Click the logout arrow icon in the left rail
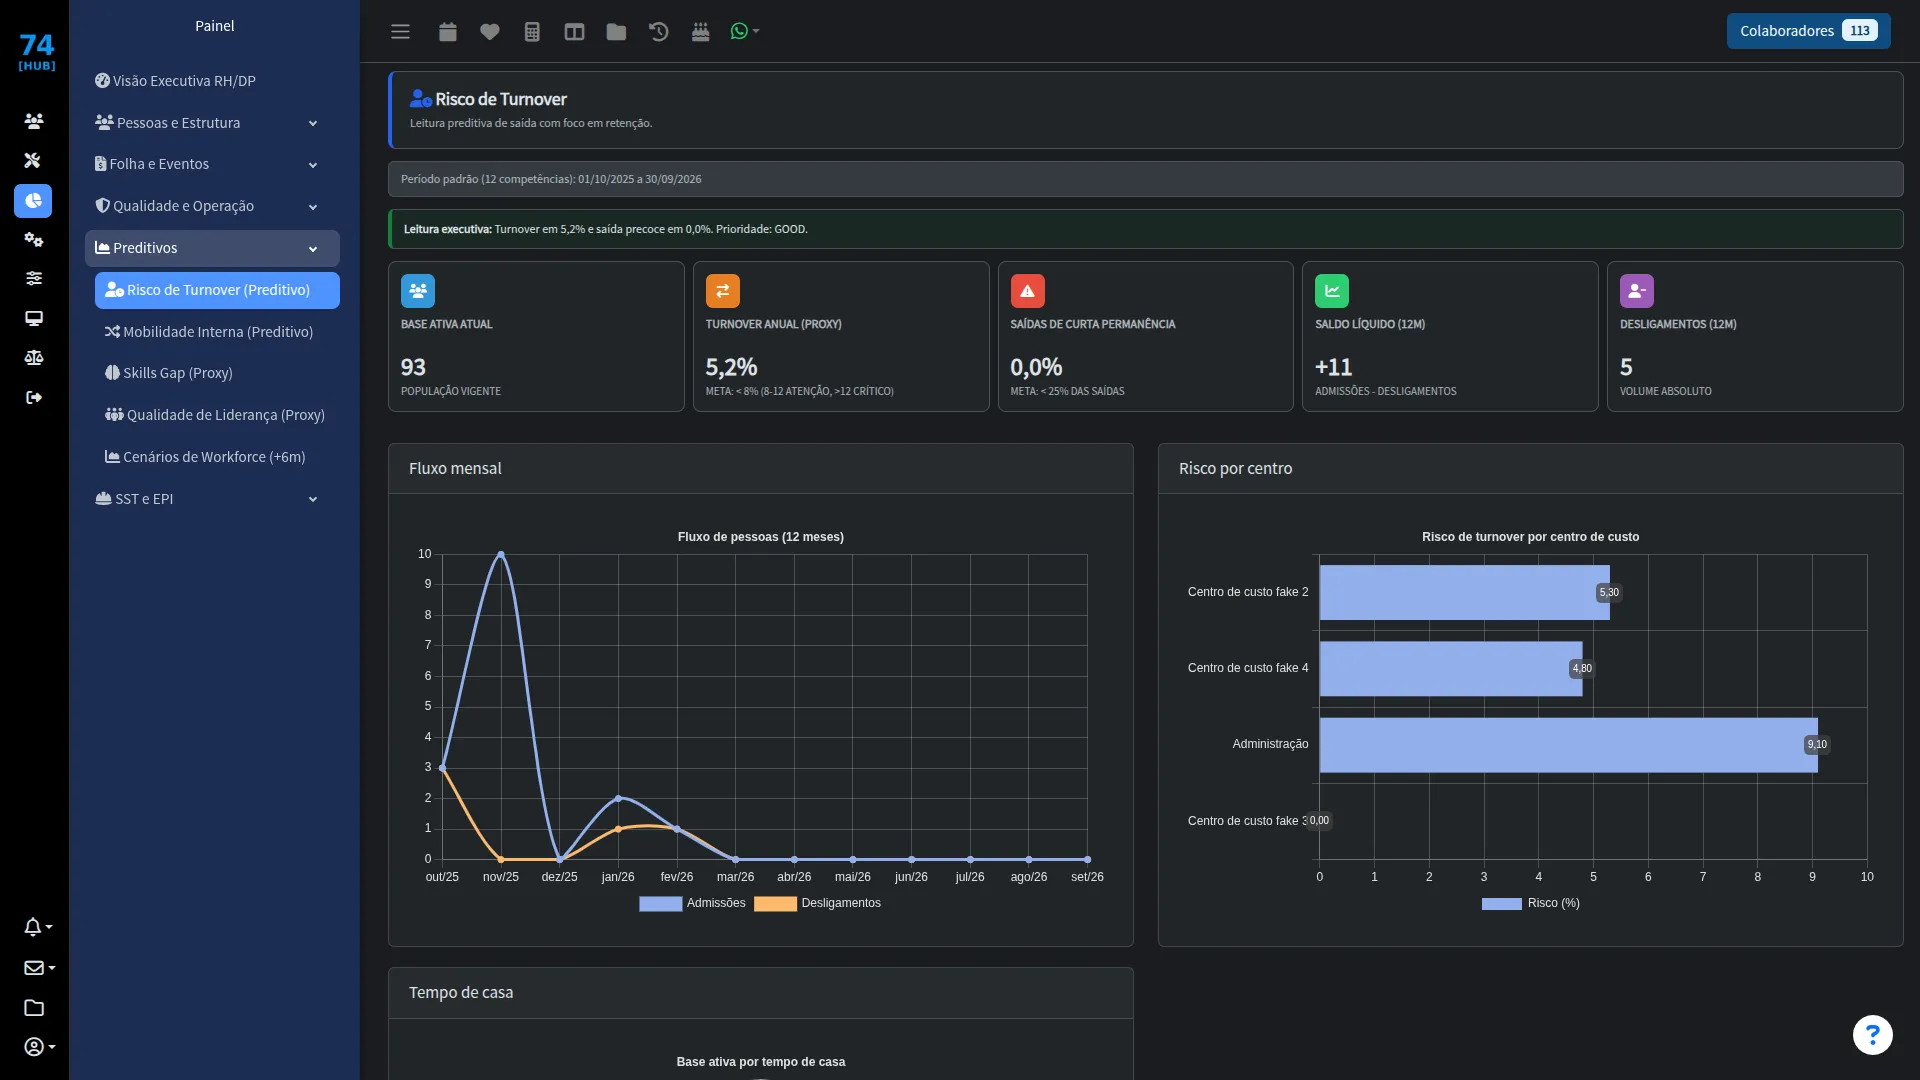1920x1080 pixels. coord(34,397)
